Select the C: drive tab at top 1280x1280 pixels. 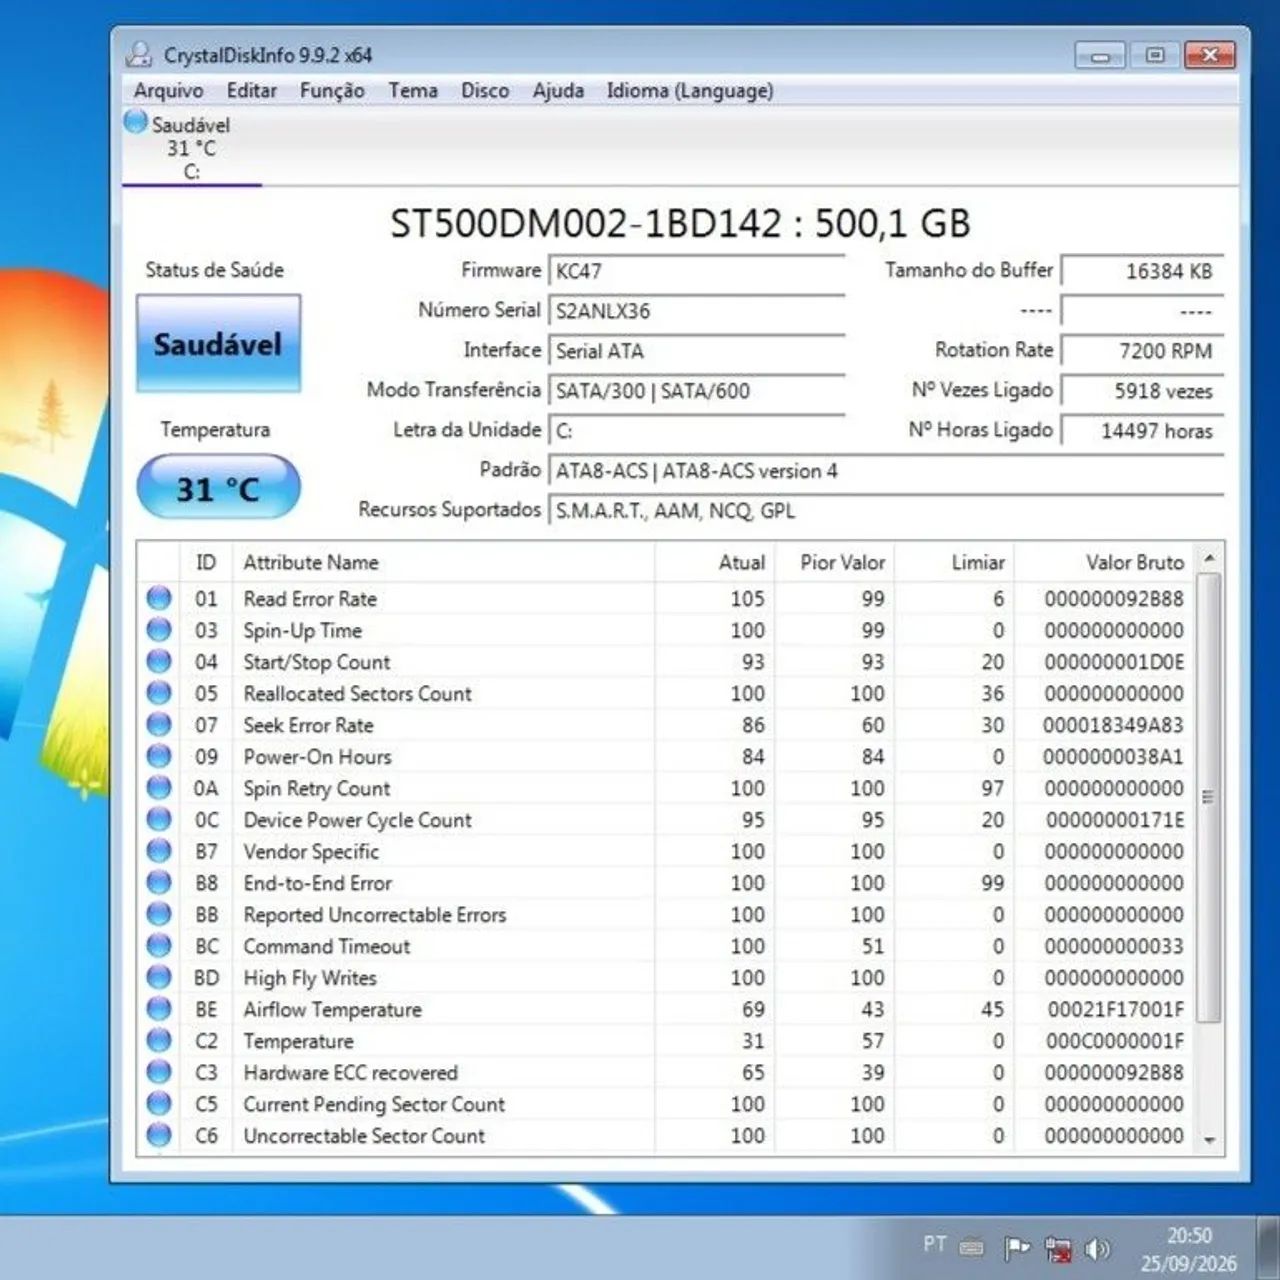pyautogui.click(x=191, y=147)
